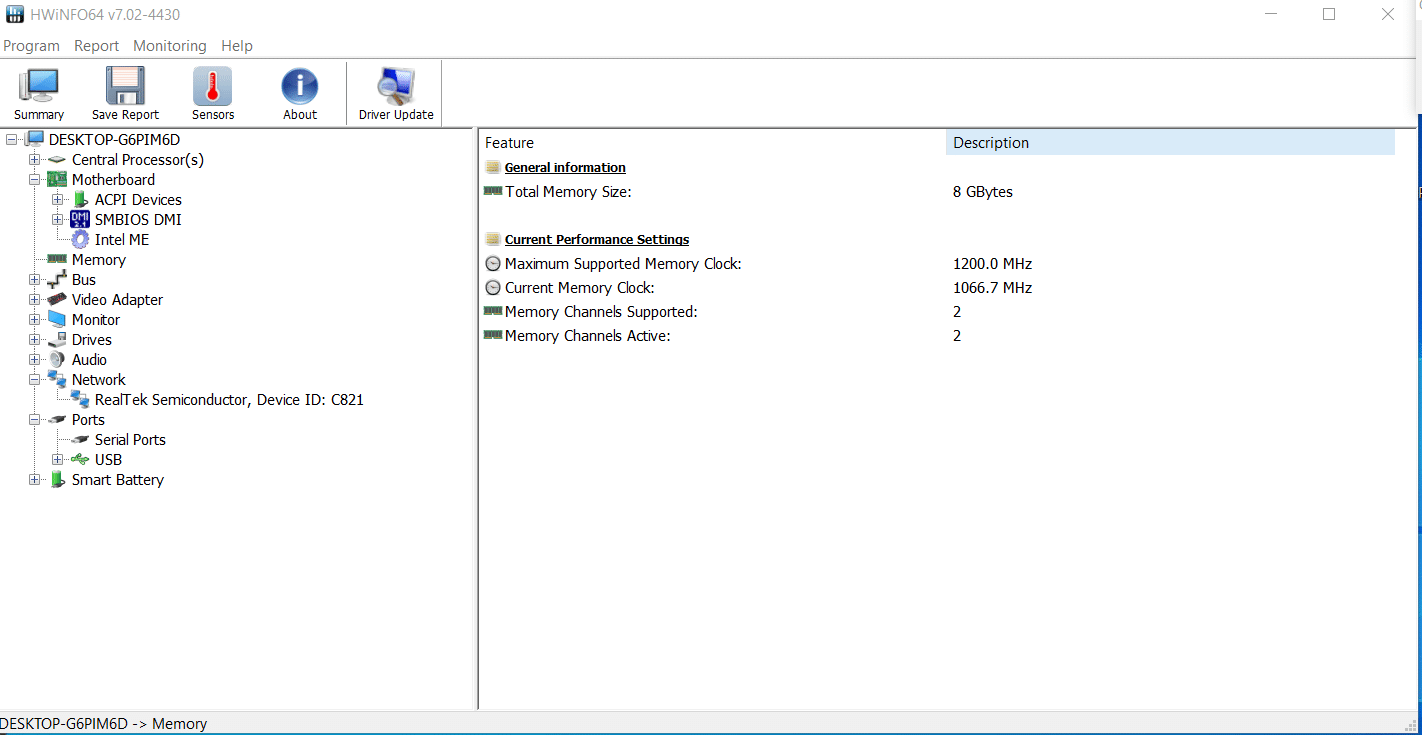Click the General information heading
The width and height of the screenshot is (1422, 735).
[x=565, y=167]
